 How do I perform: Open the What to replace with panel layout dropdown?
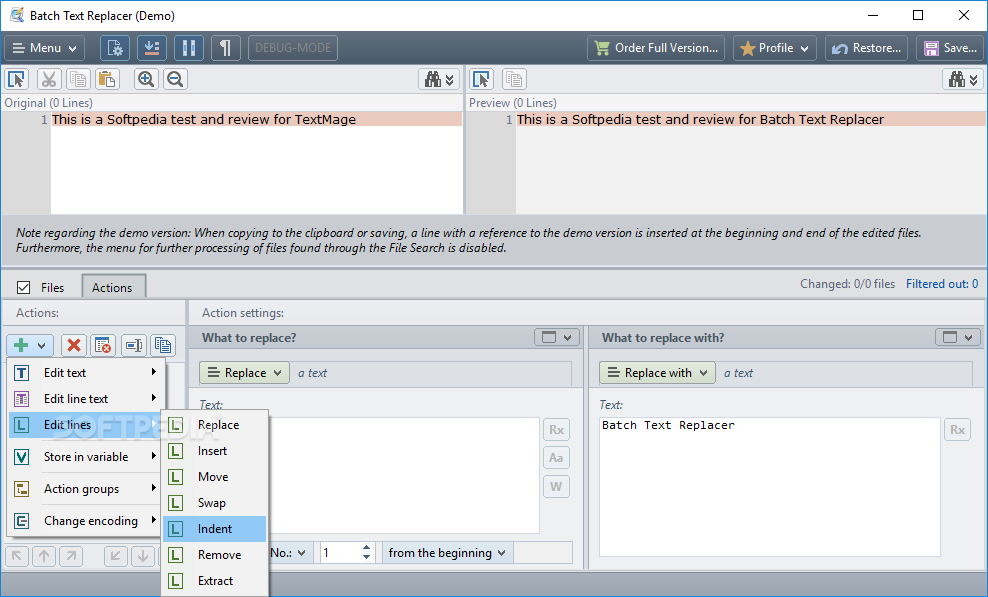point(958,337)
